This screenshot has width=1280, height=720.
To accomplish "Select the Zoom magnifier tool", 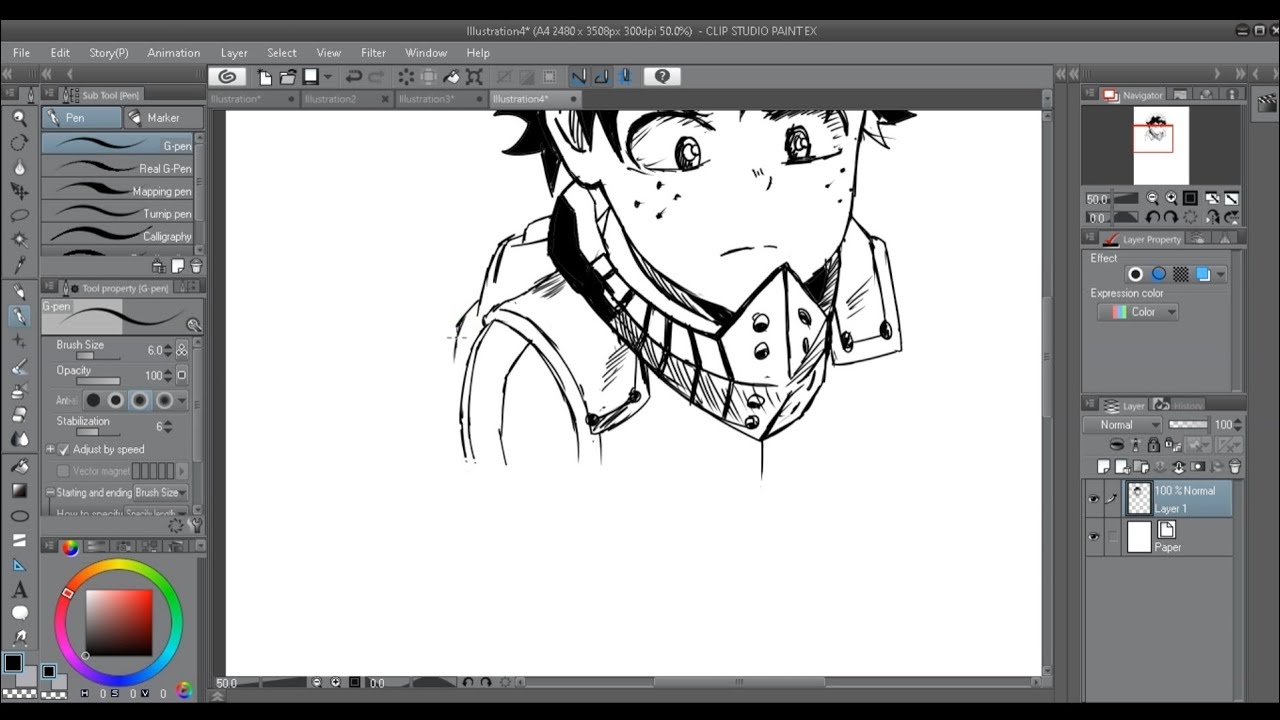I will (19, 118).
